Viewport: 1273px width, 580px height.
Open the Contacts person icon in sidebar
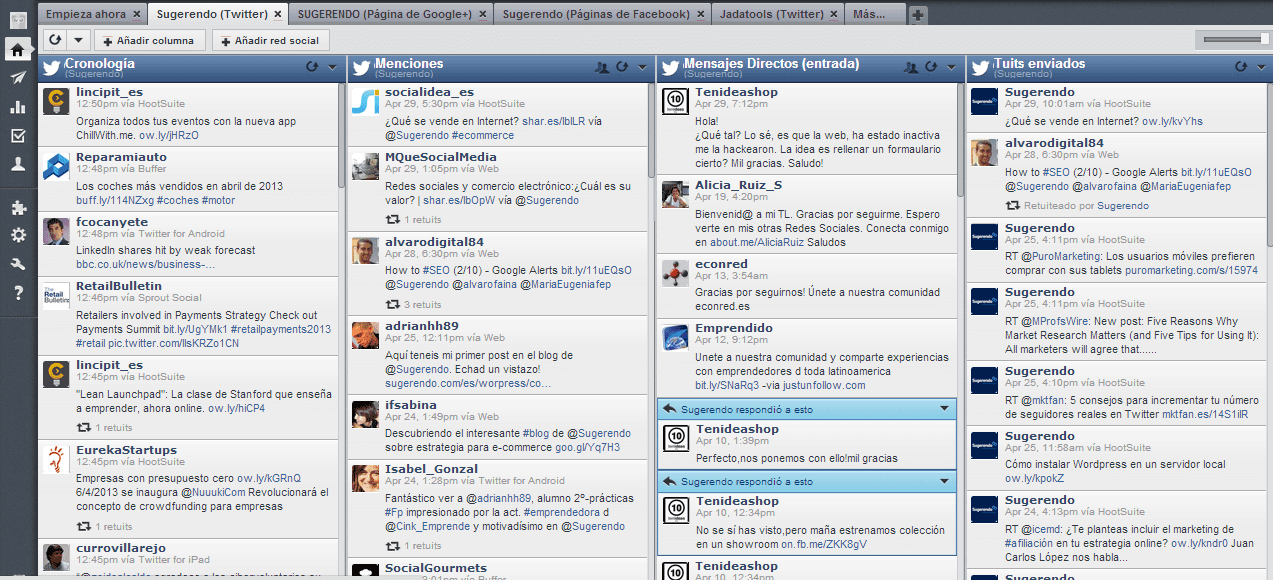click(17, 165)
